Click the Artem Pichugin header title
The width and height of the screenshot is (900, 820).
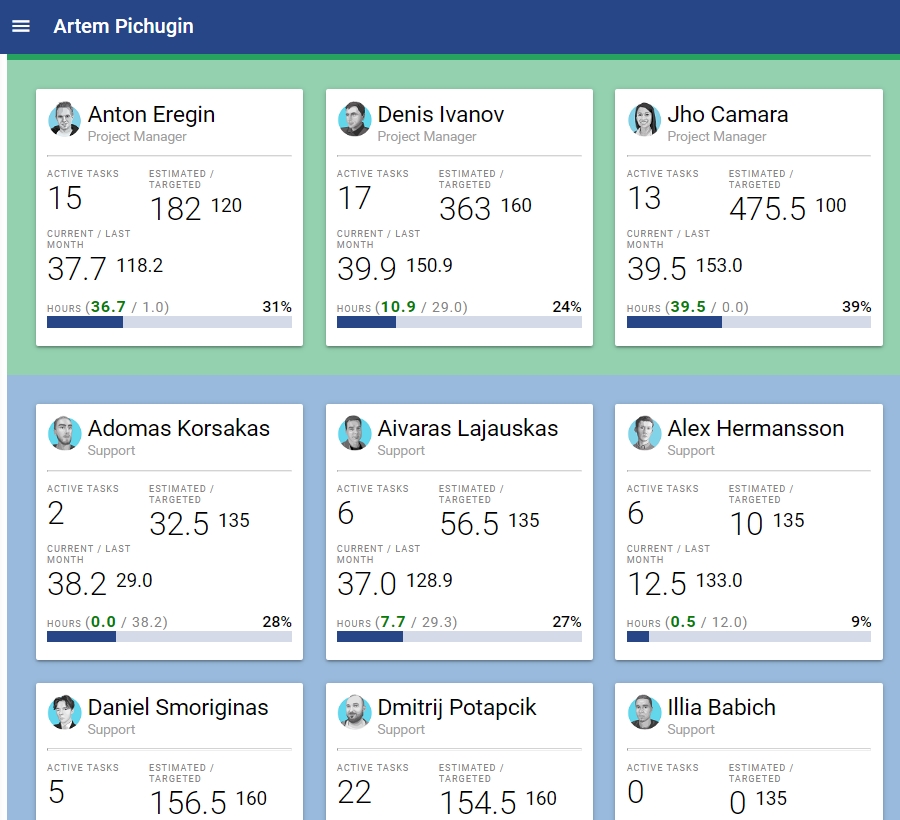tap(123, 26)
